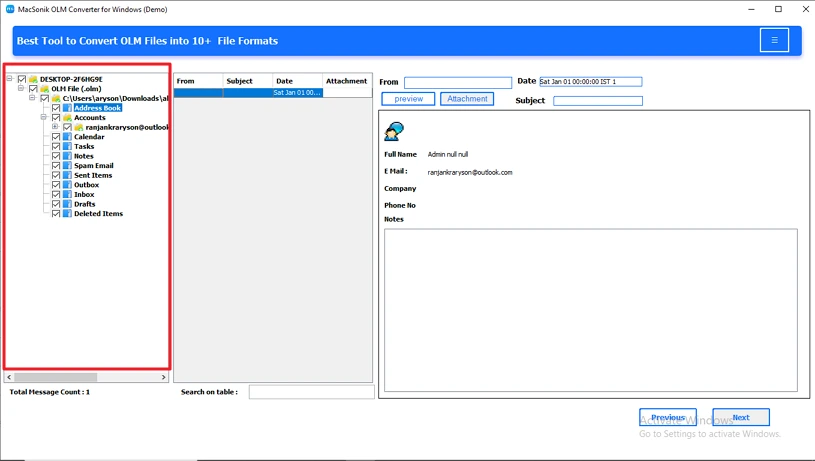Image resolution: width=815 pixels, height=461 pixels.
Task: Collapse the DESKTOP-2F6HG9E tree node
Action: [x=9, y=78]
